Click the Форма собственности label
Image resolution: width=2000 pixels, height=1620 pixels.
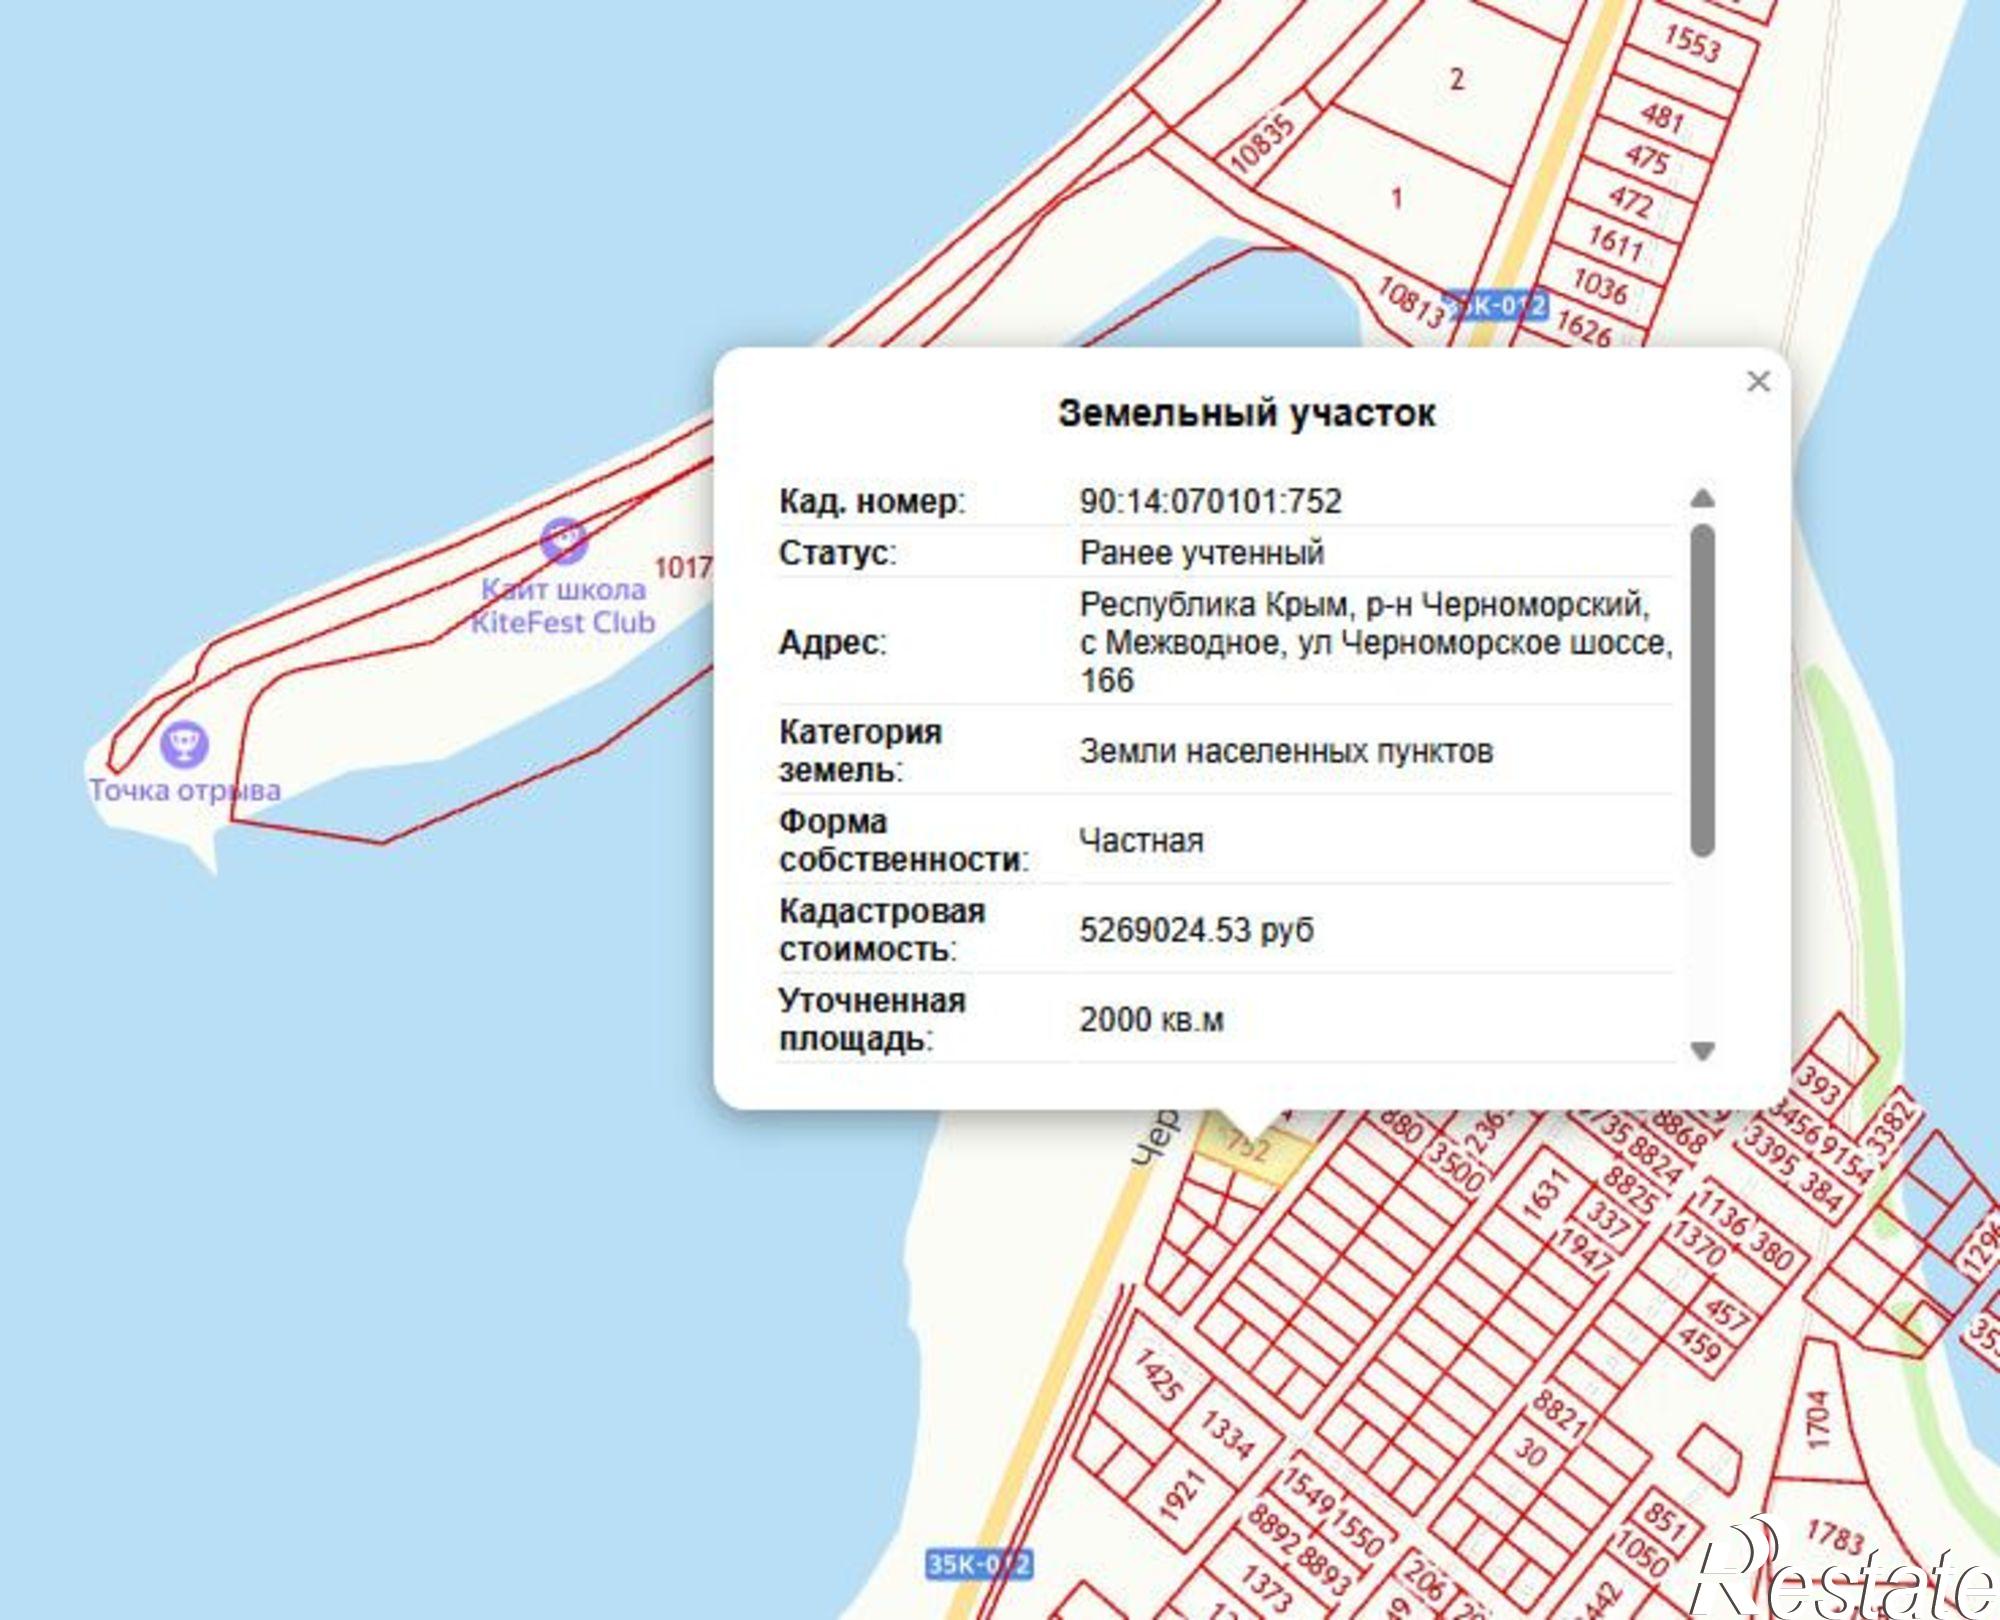pos(904,841)
